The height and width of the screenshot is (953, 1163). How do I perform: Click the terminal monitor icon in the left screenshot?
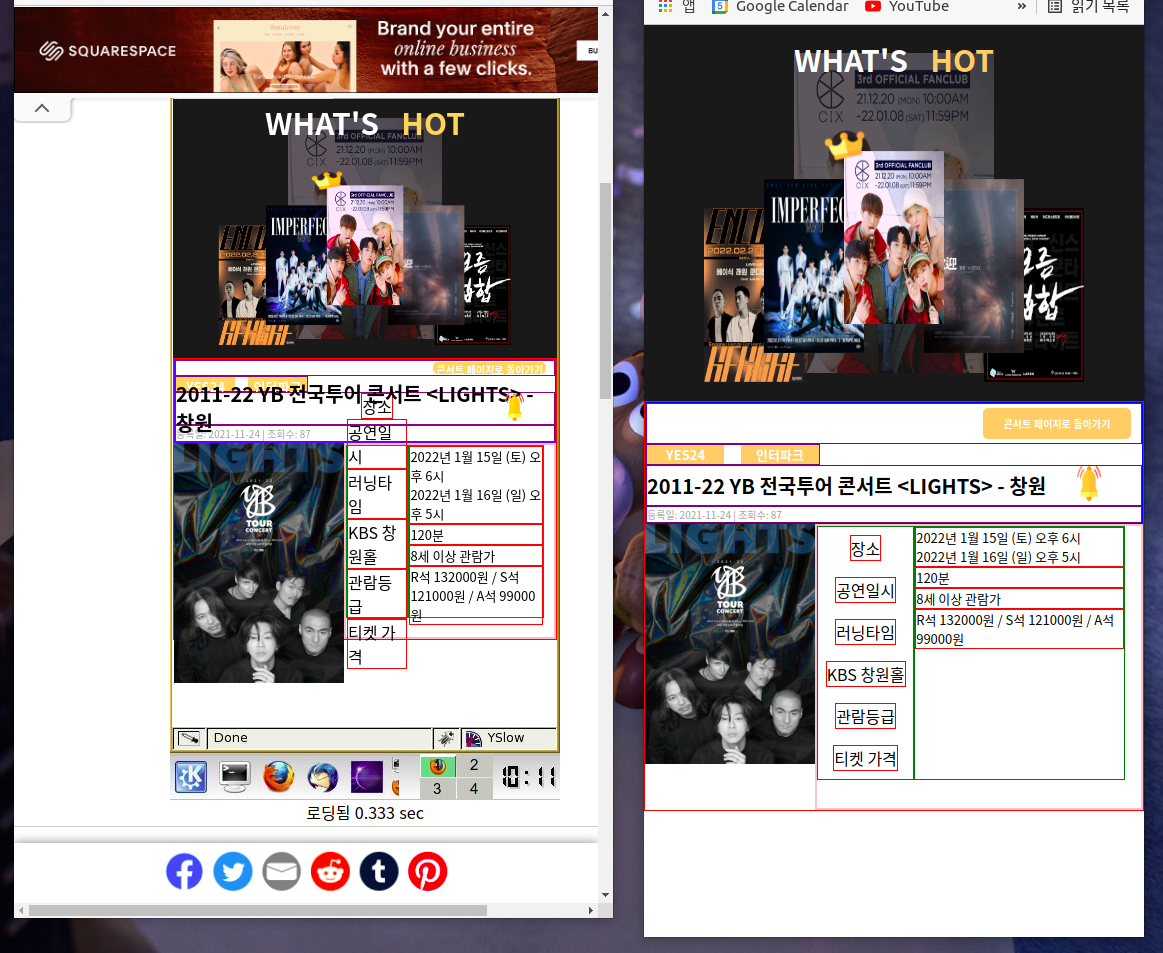tap(235, 776)
